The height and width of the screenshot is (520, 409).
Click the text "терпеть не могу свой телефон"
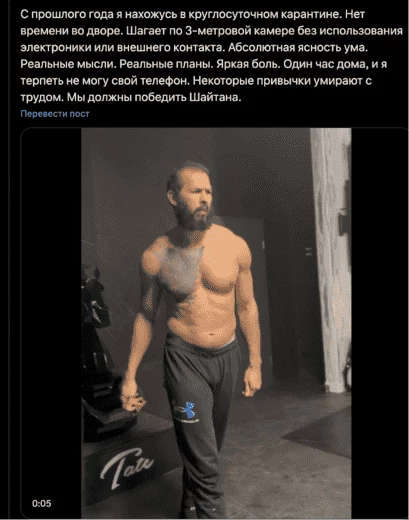point(105,81)
